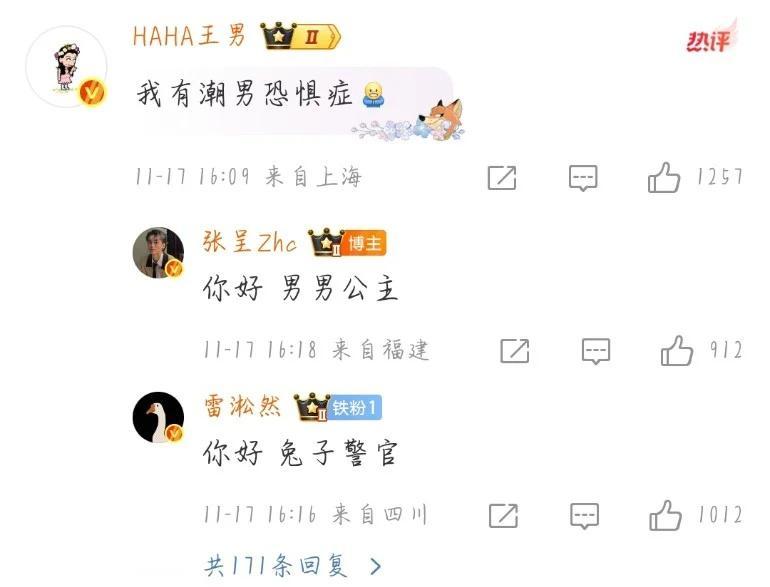The image size is (770, 587).
Task: Open 雷淞然's goose avatar
Action: pos(159,418)
